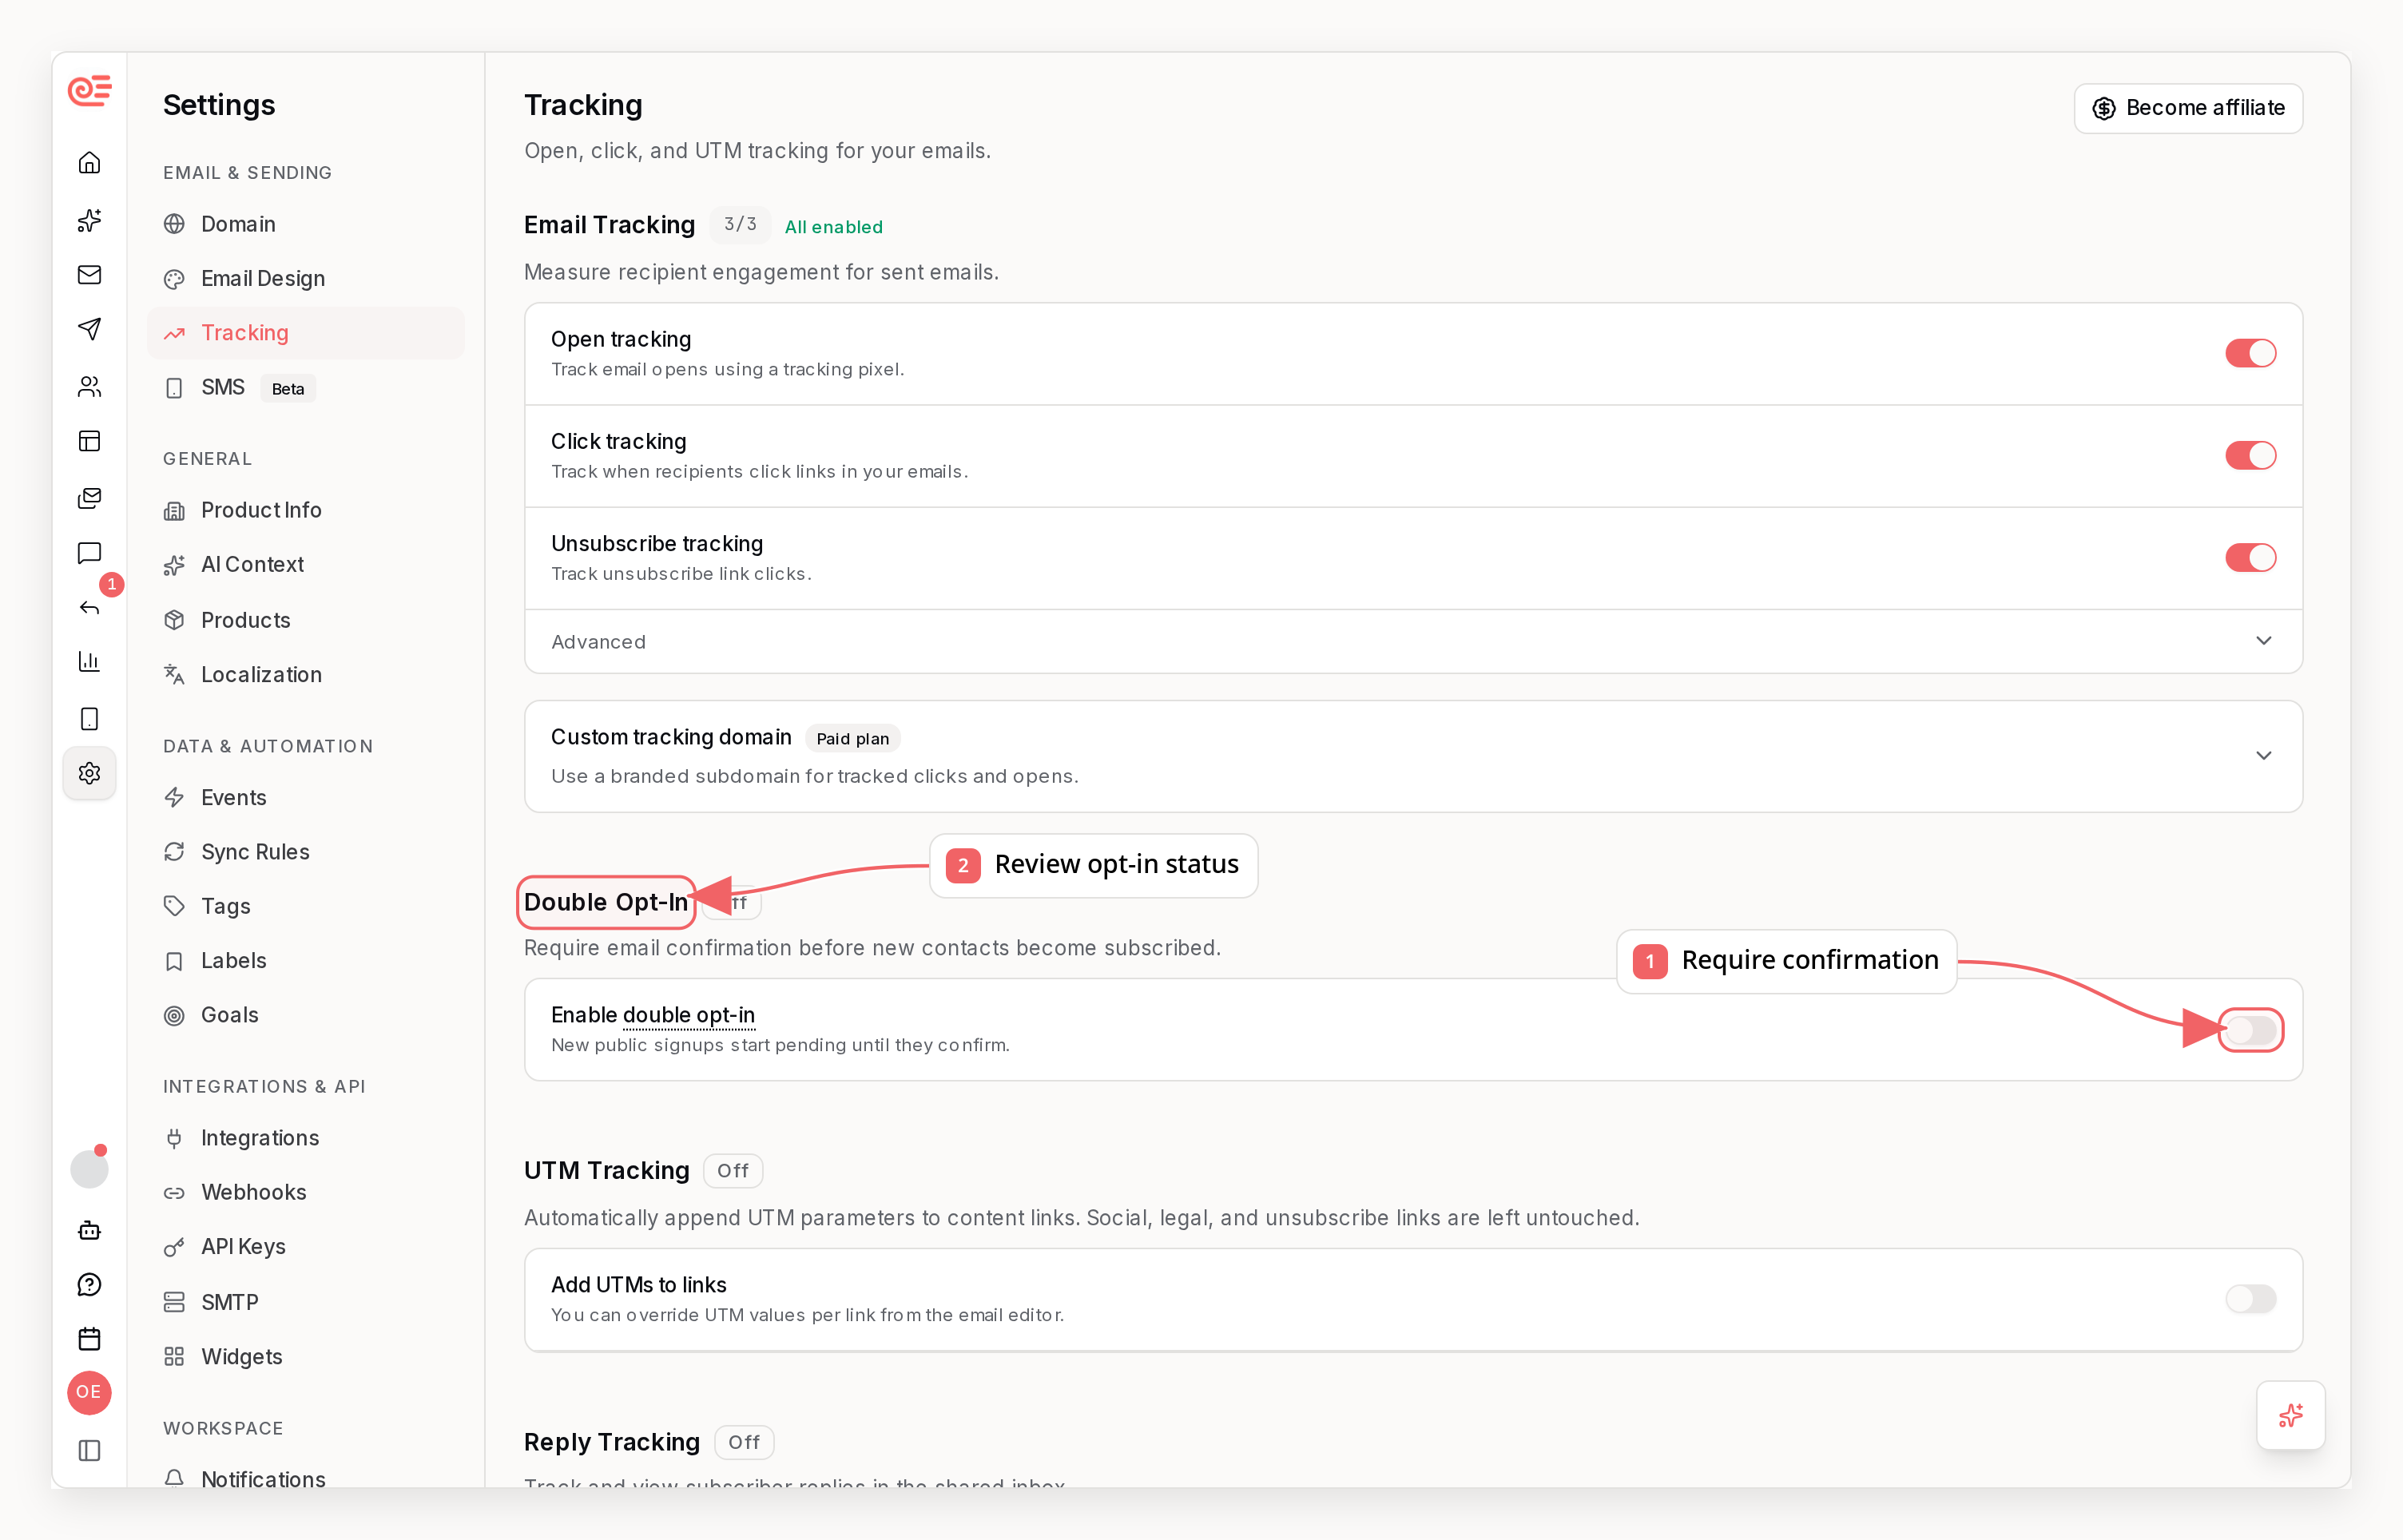The width and height of the screenshot is (2403, 1540).
Task: Go to Product Info settings
Action: 306,510
